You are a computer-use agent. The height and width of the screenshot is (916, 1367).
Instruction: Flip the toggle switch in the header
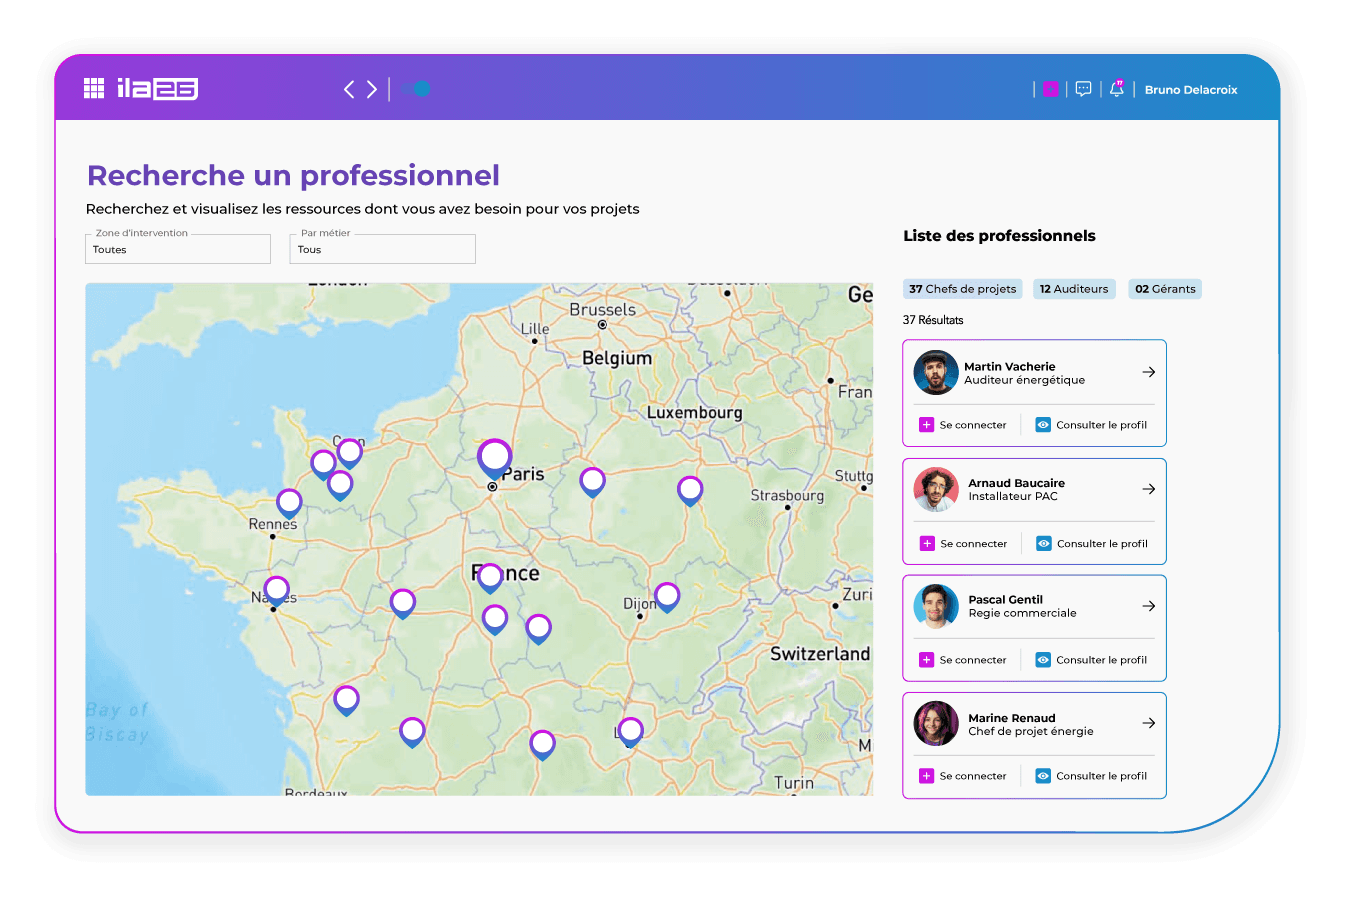point(417,89)
